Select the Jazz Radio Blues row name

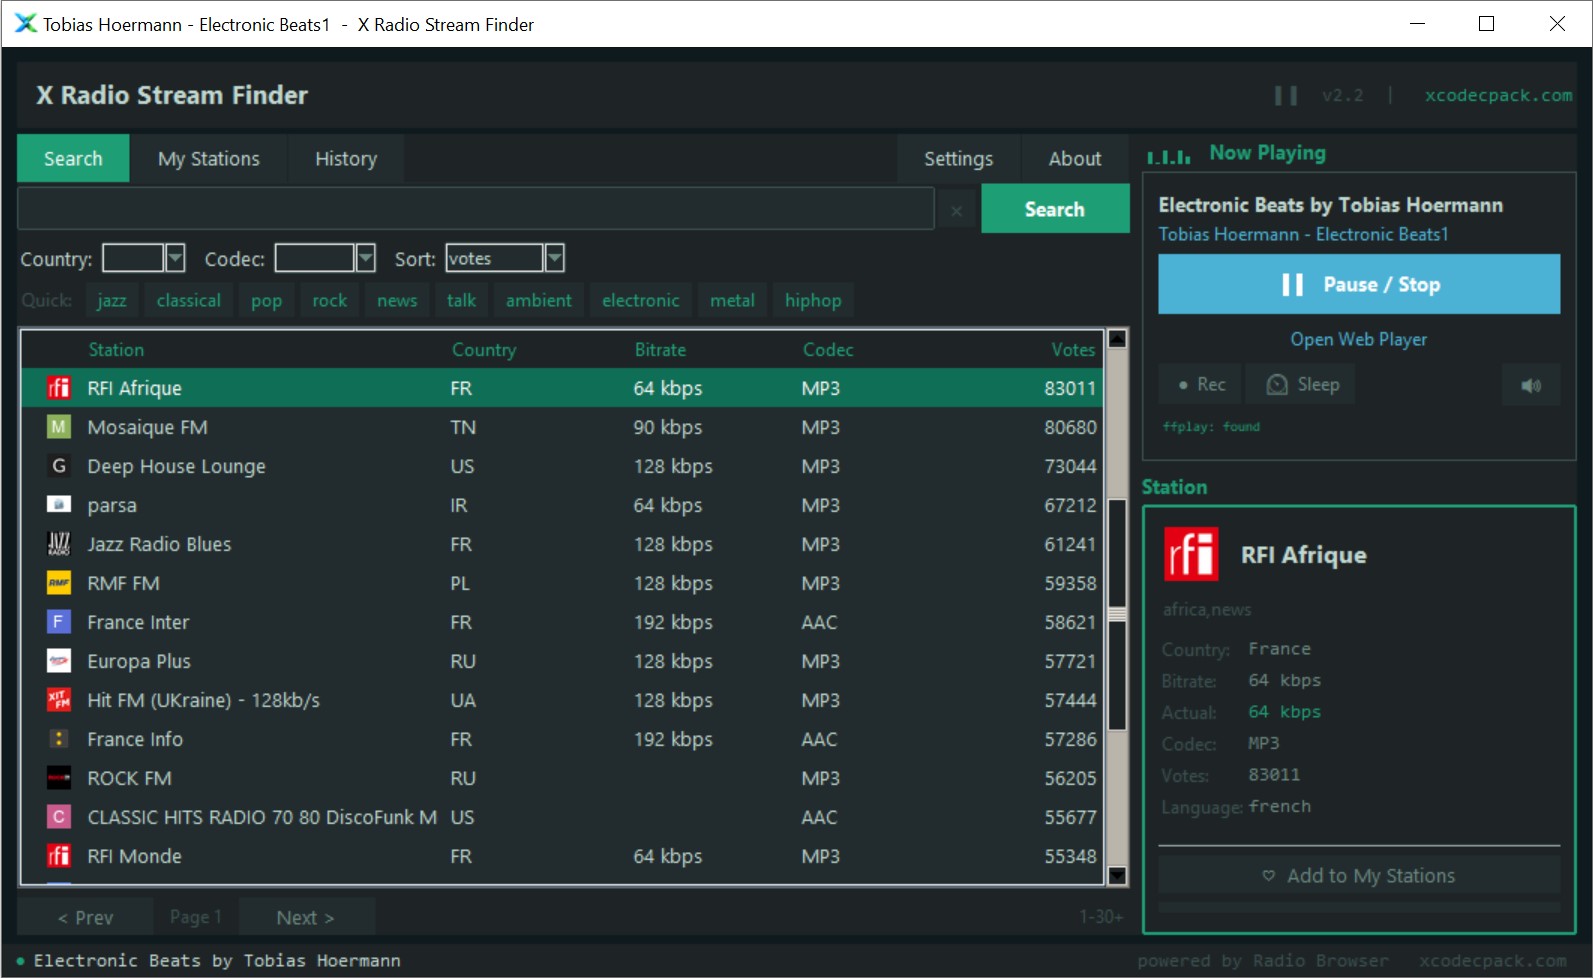click(159, 544)
